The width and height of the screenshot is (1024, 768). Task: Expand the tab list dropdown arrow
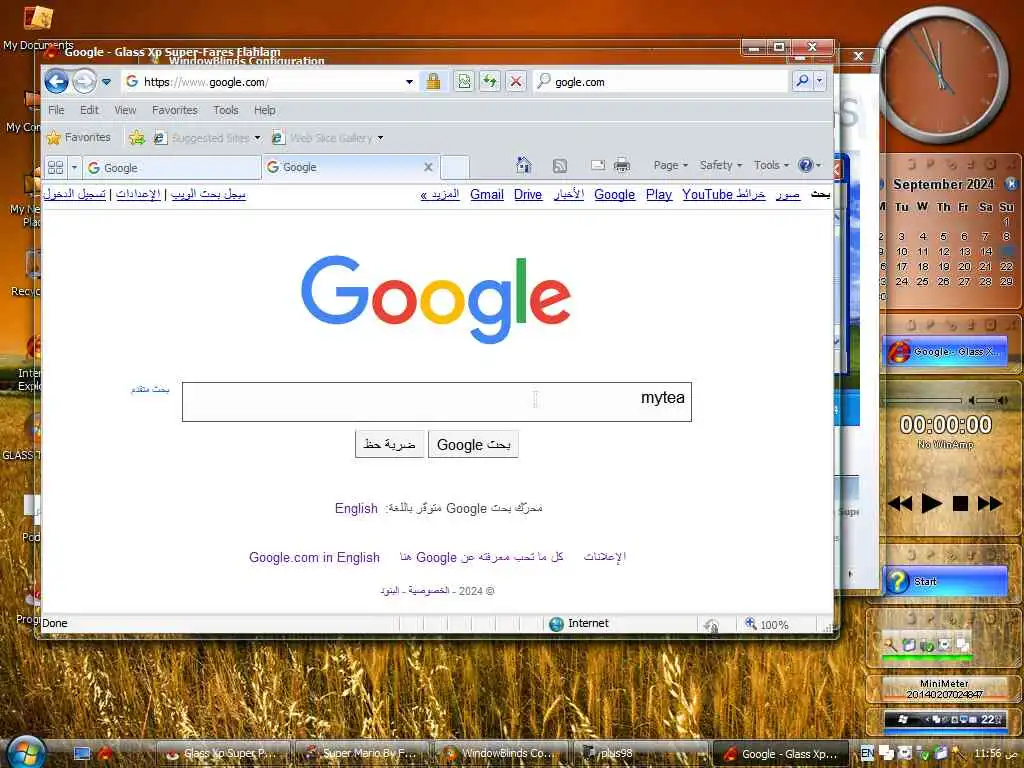coord(74,167)
